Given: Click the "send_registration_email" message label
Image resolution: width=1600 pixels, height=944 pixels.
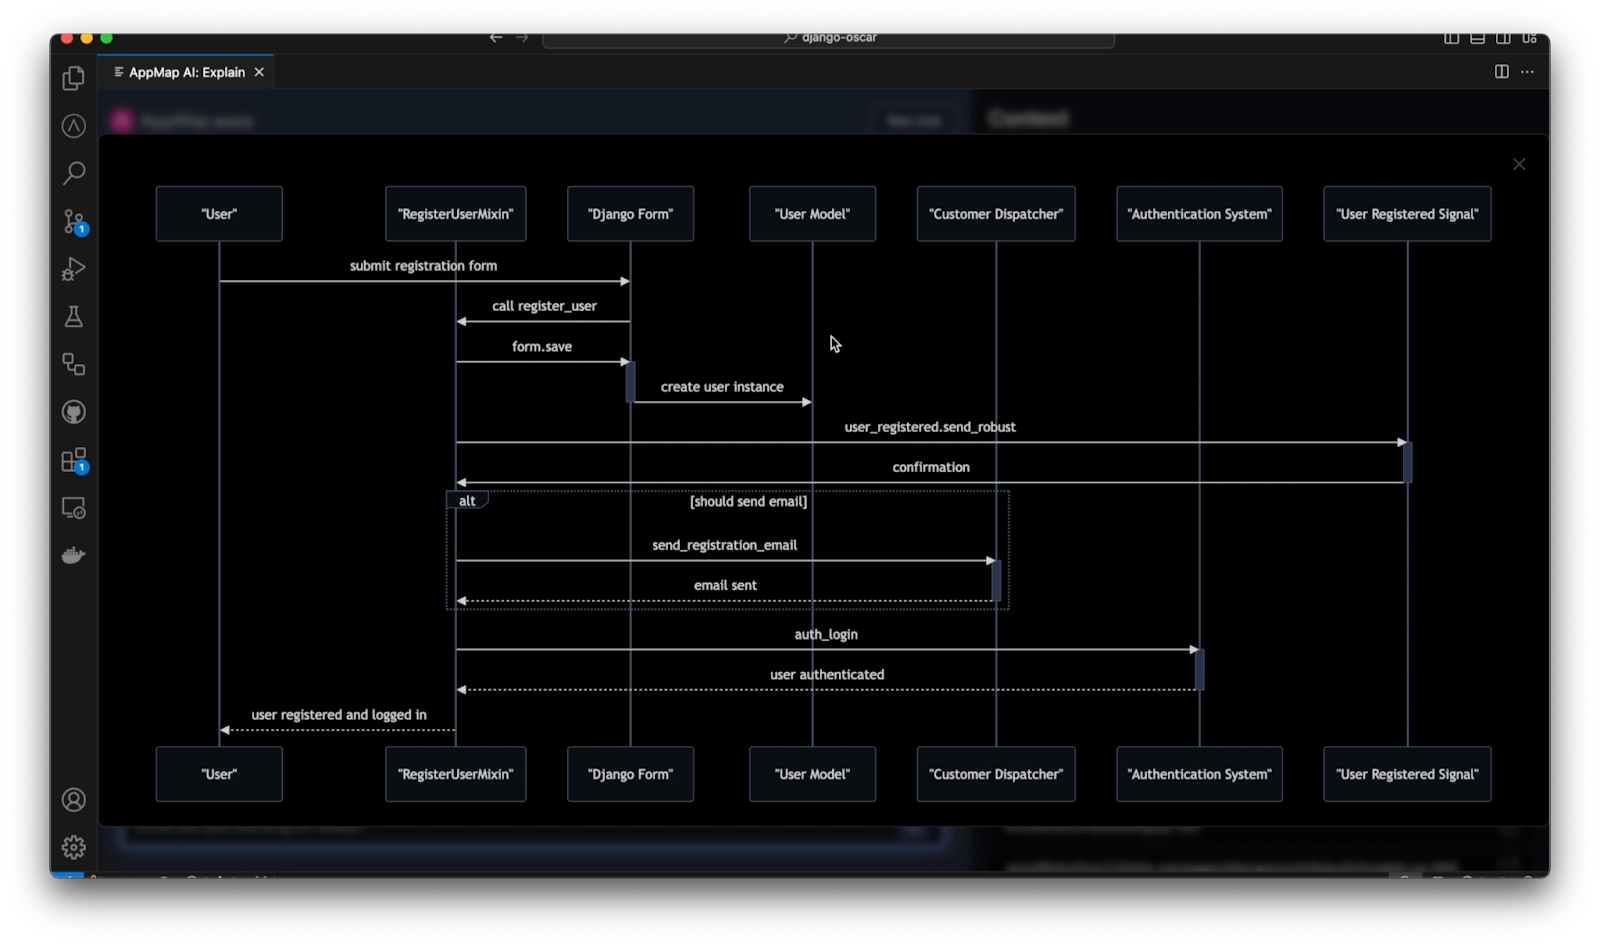Looking at the screenshot, I should [725, 545].
